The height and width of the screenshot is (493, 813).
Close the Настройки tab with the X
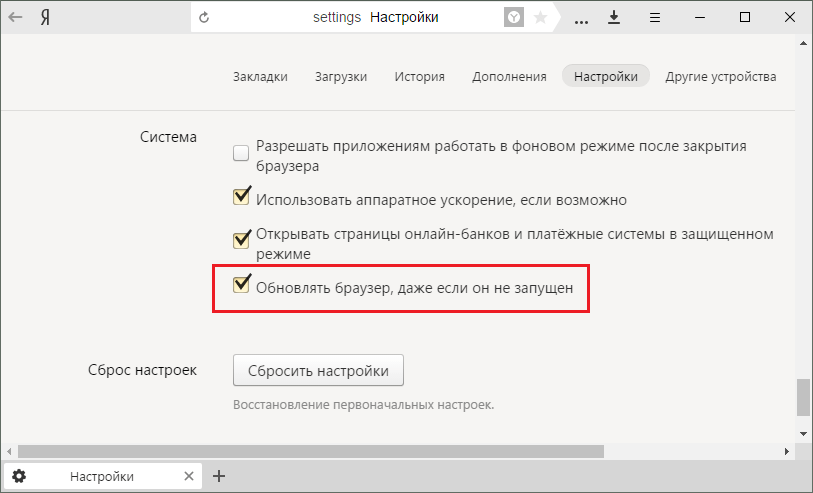188,477
